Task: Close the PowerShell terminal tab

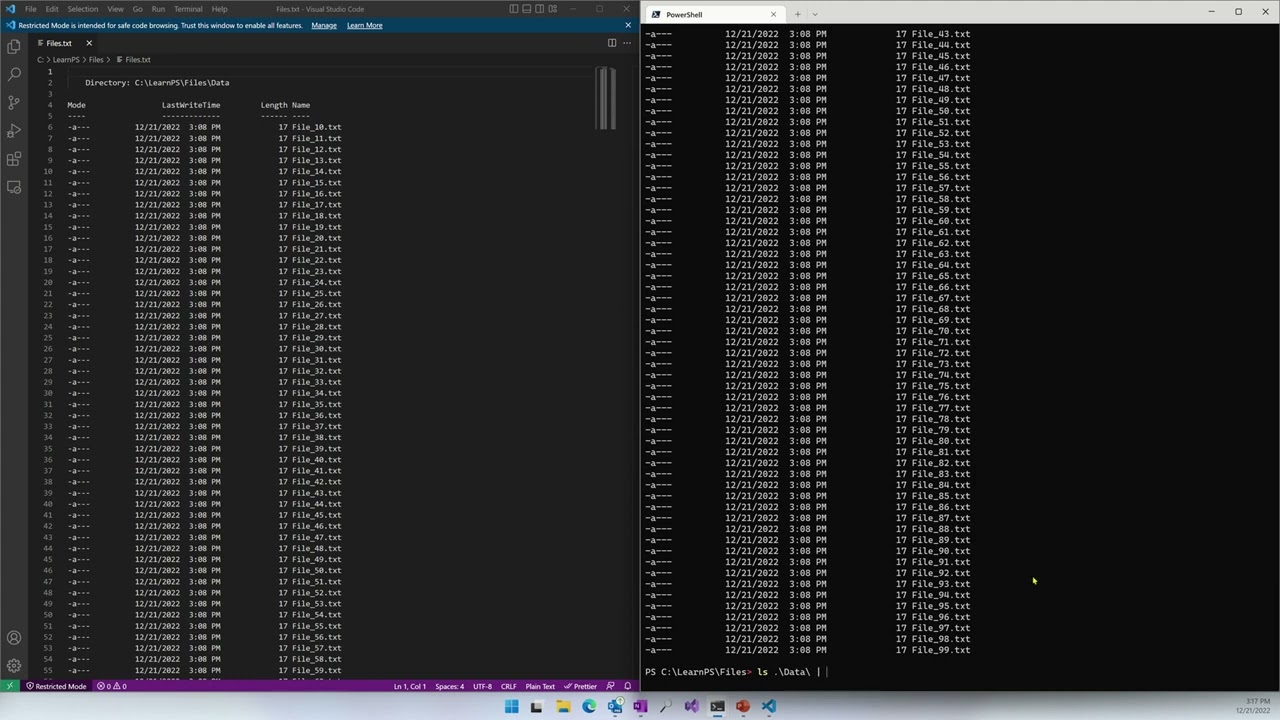Action: click(773, 14)
